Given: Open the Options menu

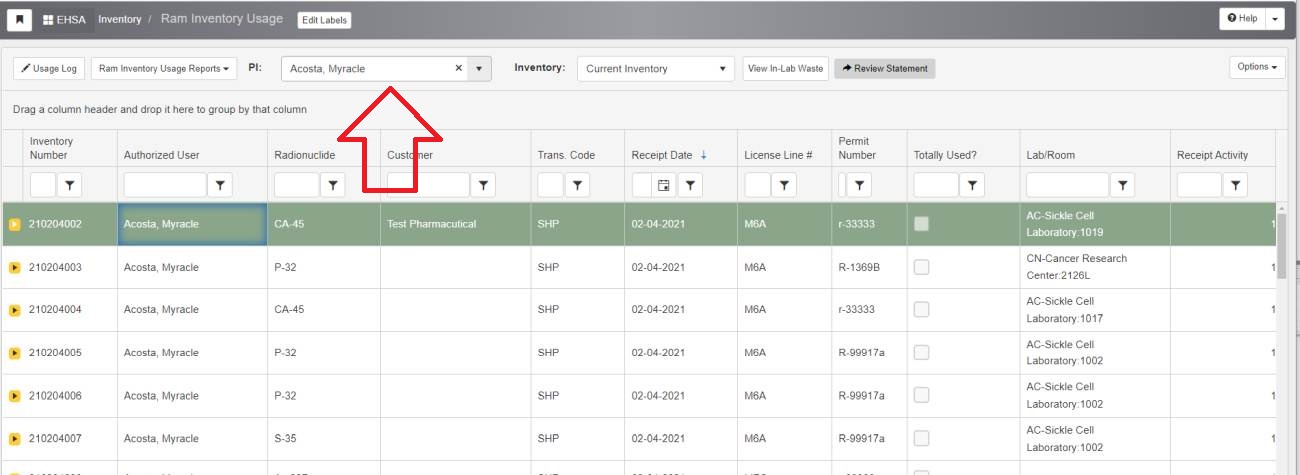Looking at the screenshot, I should pyautogui.click(x=1257, y=67).
